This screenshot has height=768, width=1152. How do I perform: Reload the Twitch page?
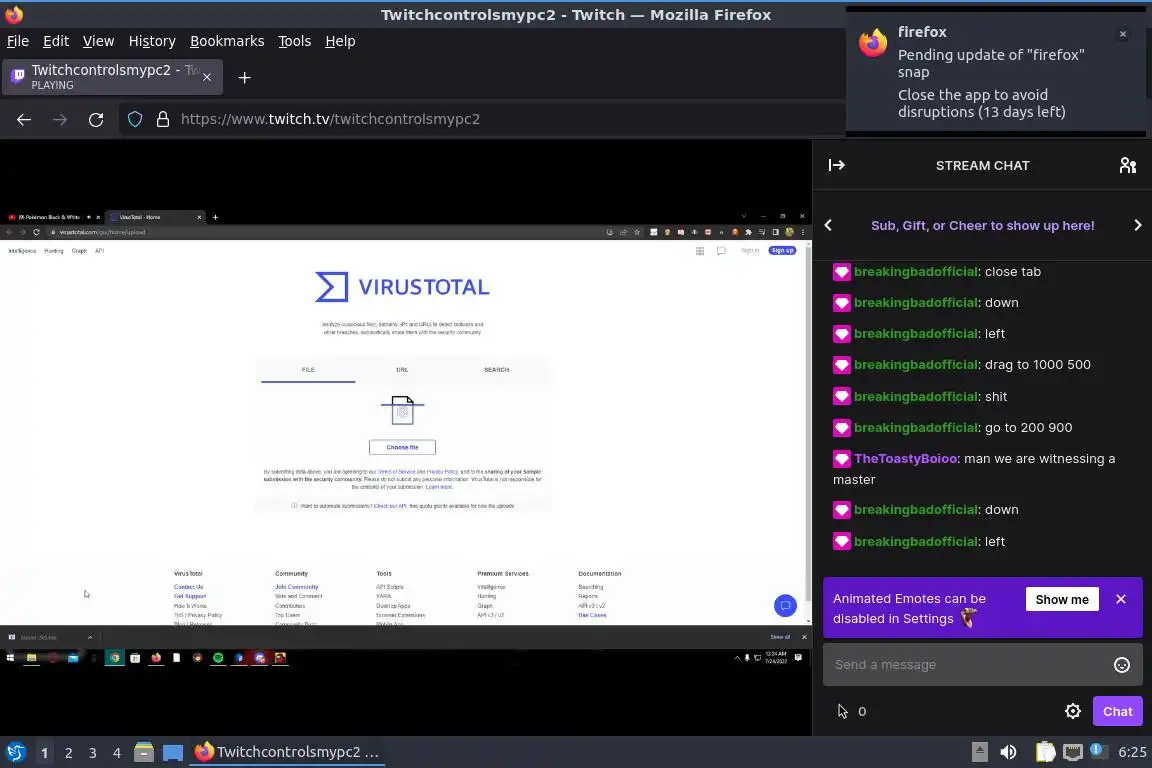pos(96,119)
